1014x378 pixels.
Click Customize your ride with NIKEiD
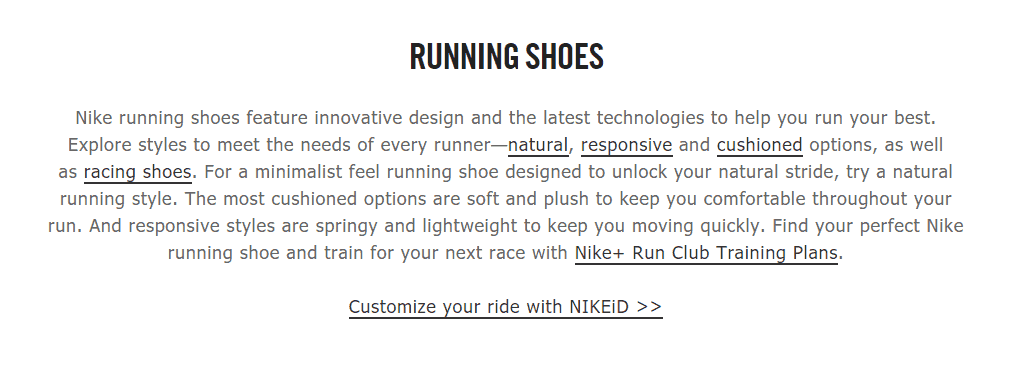(505, 306)
